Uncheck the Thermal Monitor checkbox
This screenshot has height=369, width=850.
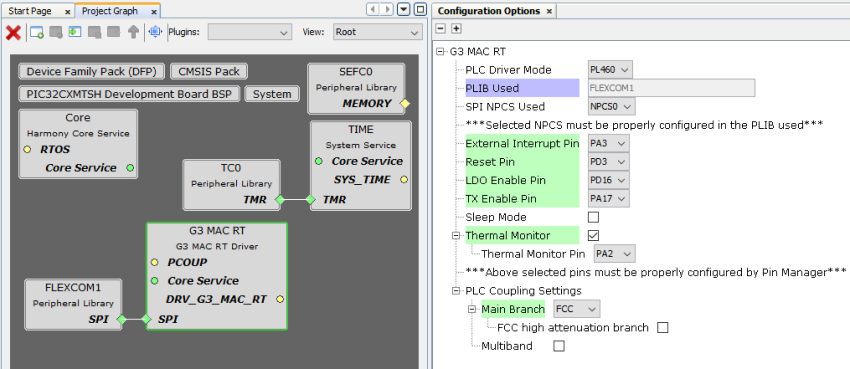click(594, 236)
